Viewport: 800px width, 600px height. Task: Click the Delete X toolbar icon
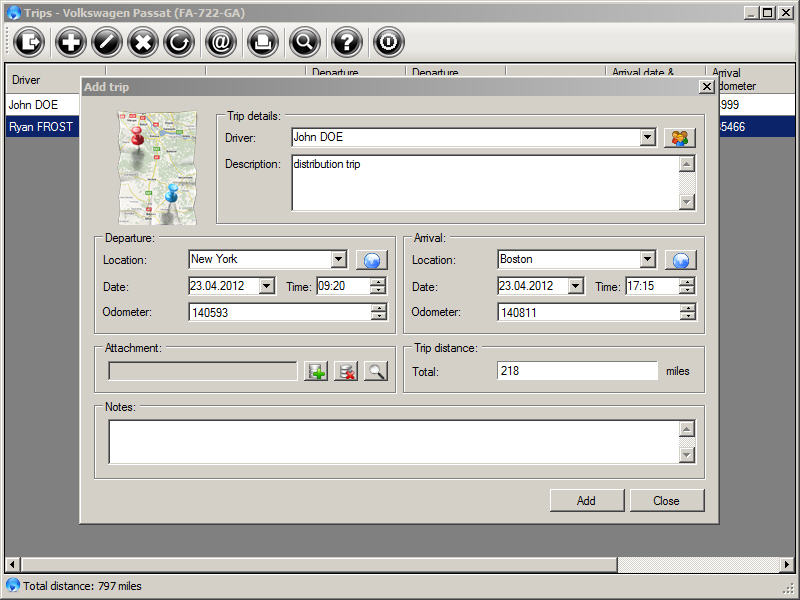click(143, 41)
